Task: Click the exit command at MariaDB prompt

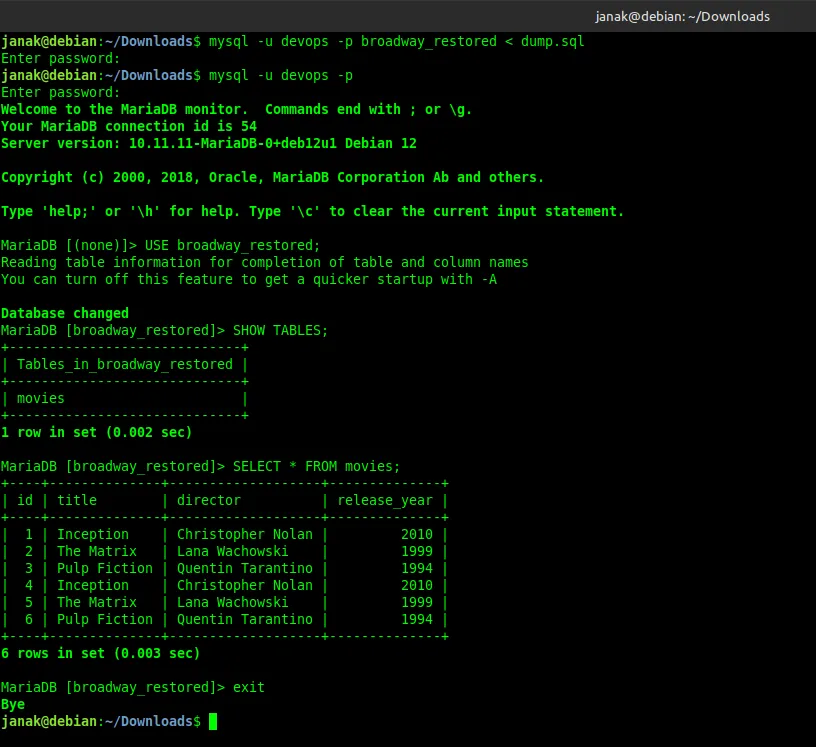Action: [x=249, y=687]
